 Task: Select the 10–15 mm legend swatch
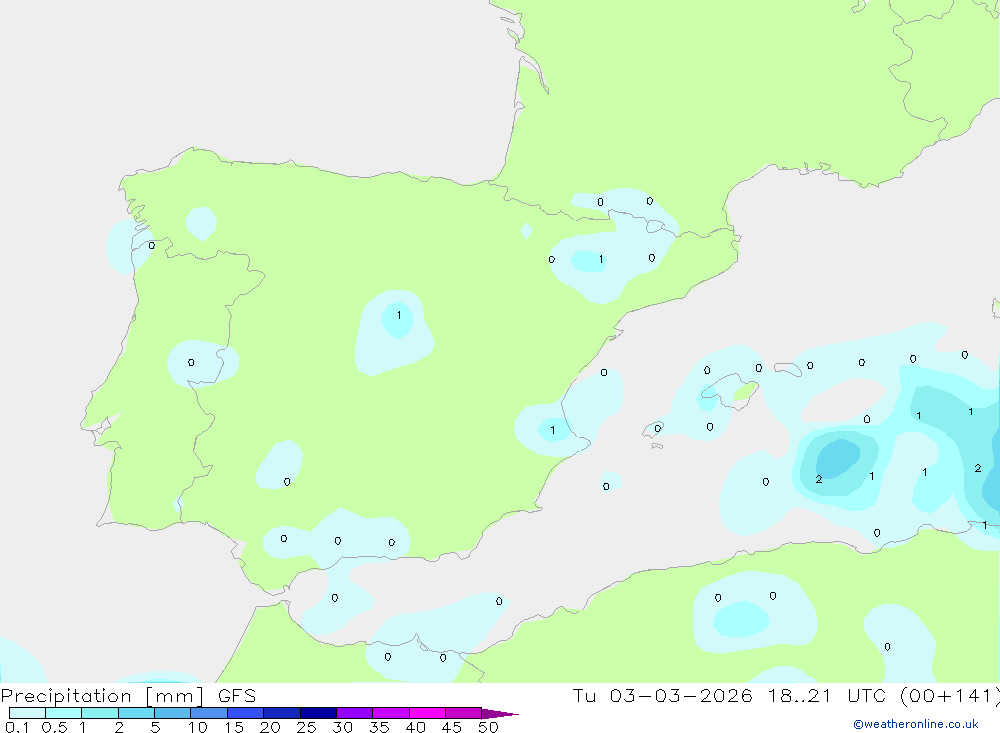(x=209, y=713)
